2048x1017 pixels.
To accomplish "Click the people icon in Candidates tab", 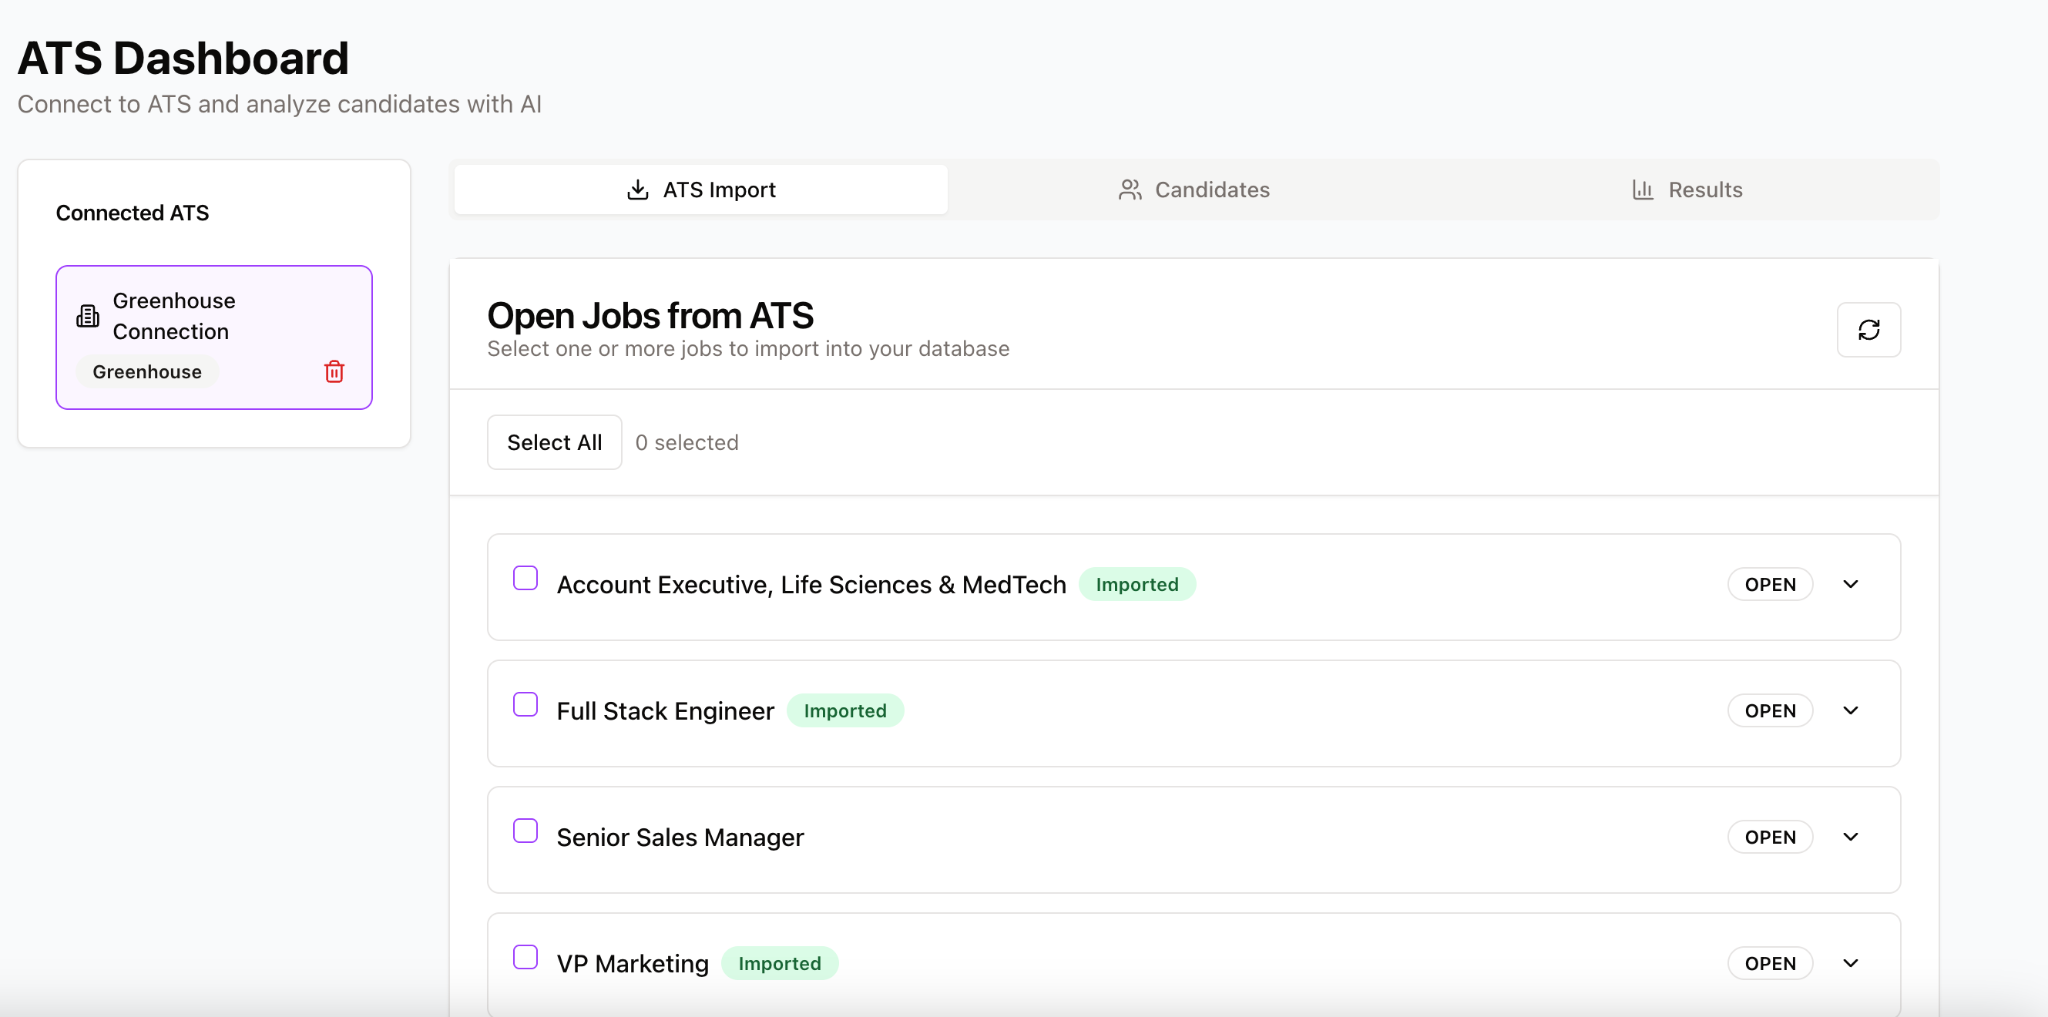I will pos(1130,190).
